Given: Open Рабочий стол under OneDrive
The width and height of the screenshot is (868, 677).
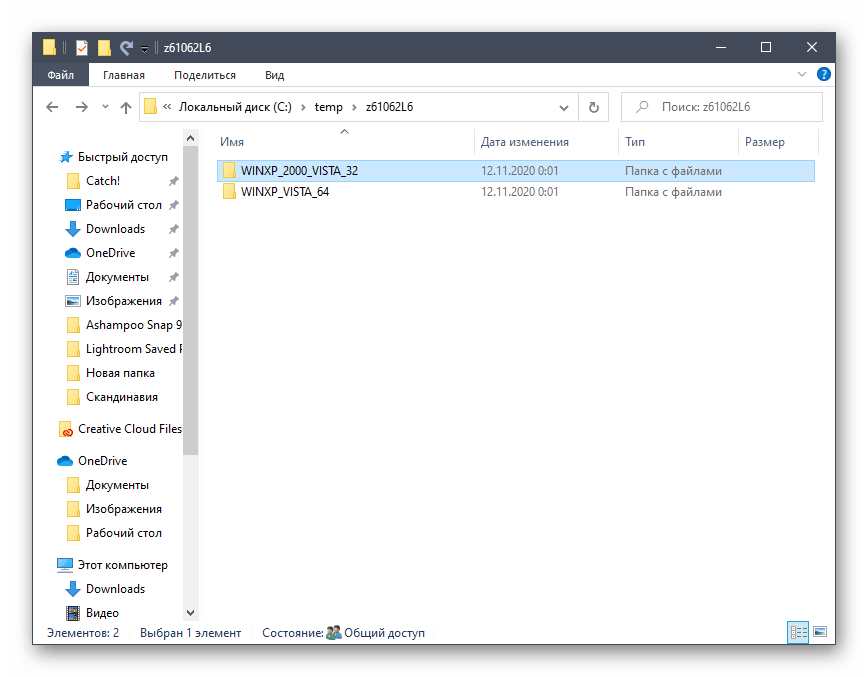Looking at the screenshot, I should coord(123,533).
